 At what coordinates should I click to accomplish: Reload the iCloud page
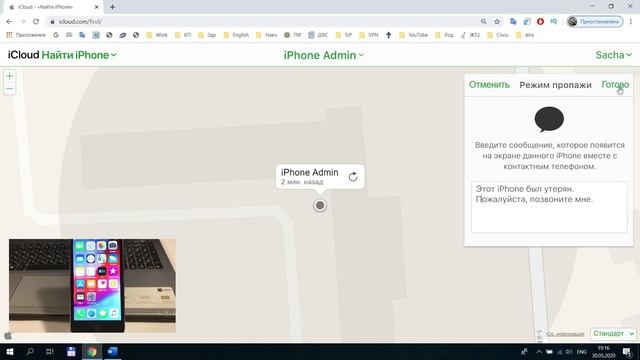click(36, 21)
